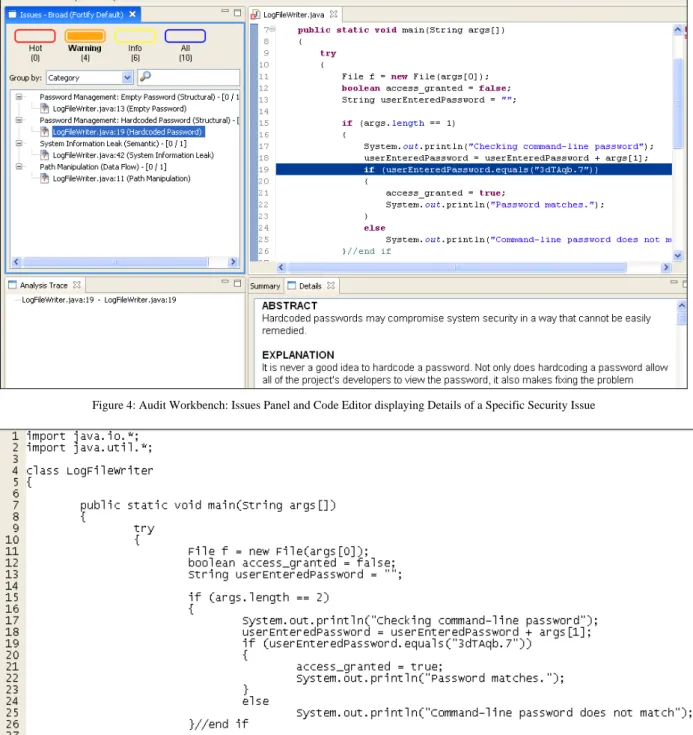Select LogFileWriter.java:42 (System Information Leak) issue
This screenshot has width=693, height=735.
[133, 155]
